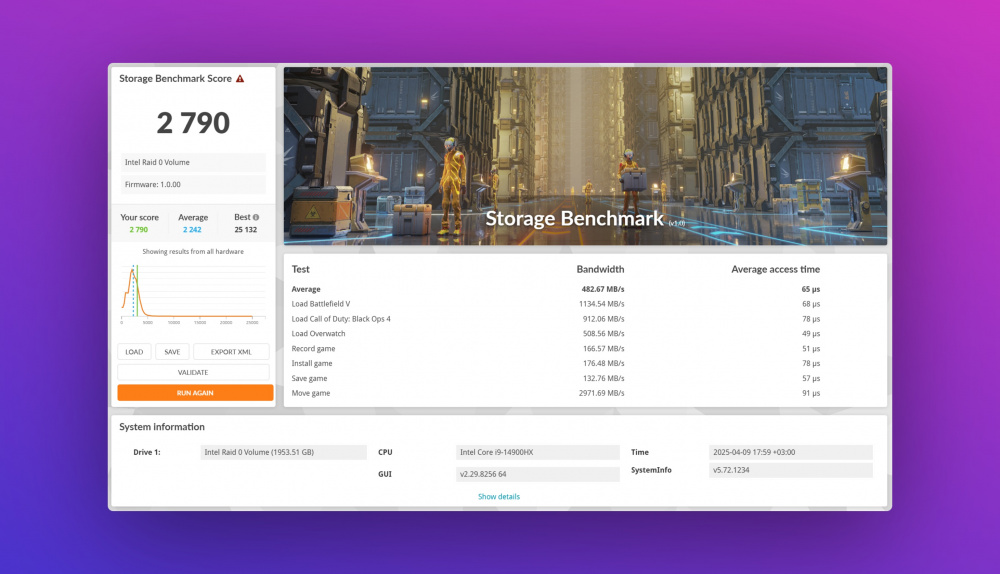Select the SystemInfo v5.72.1234 field
This screenshot has height=574, width=1000.
[790, 470]
